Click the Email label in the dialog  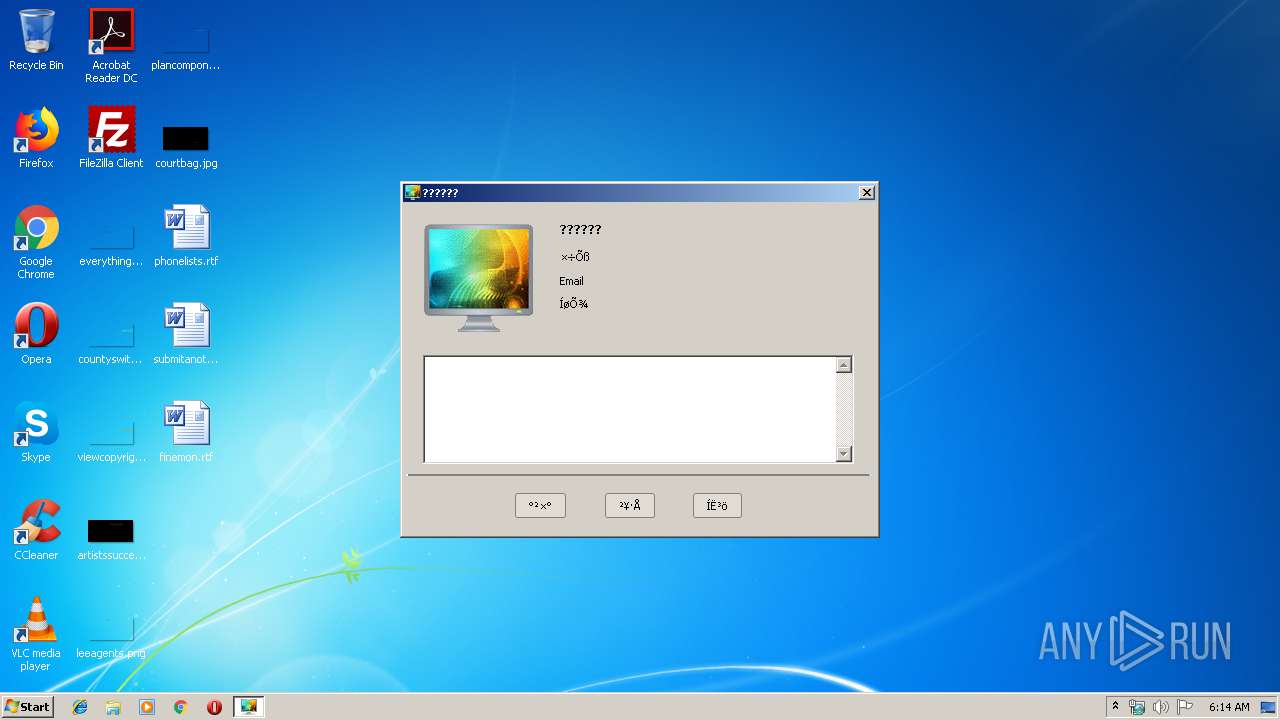tap(572, 281)
